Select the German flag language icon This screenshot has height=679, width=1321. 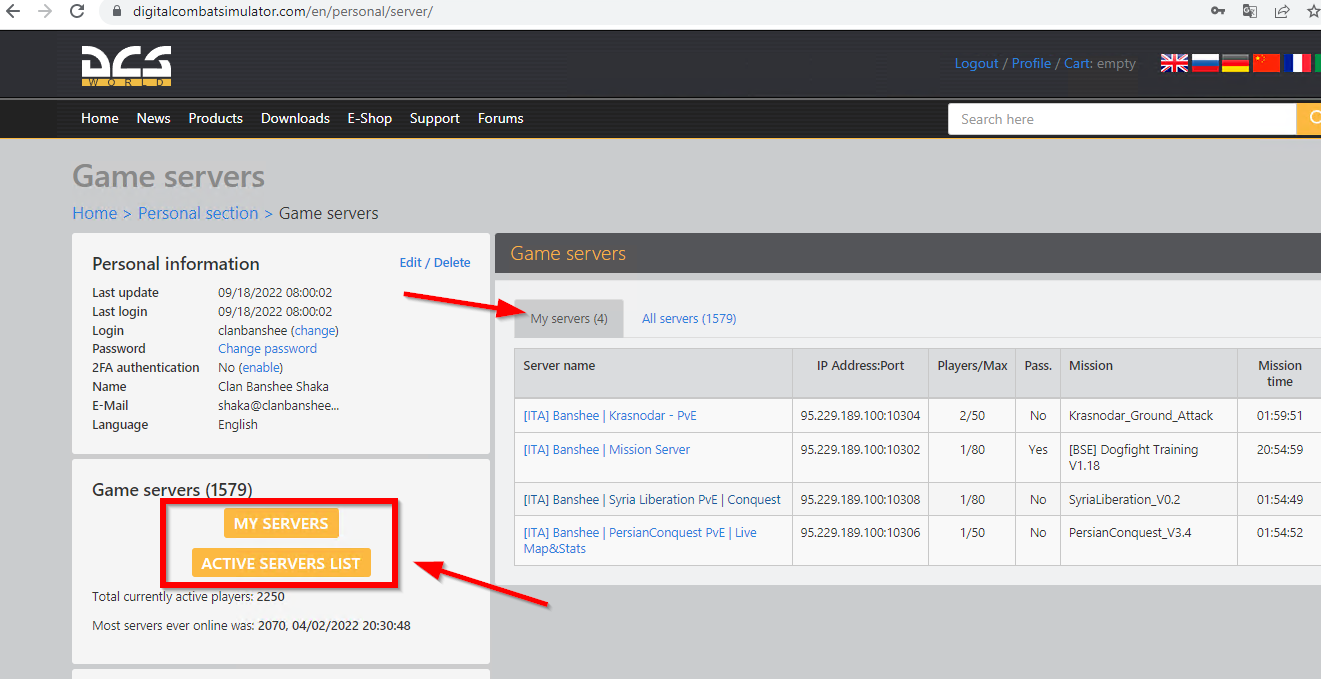[1235, 63]
